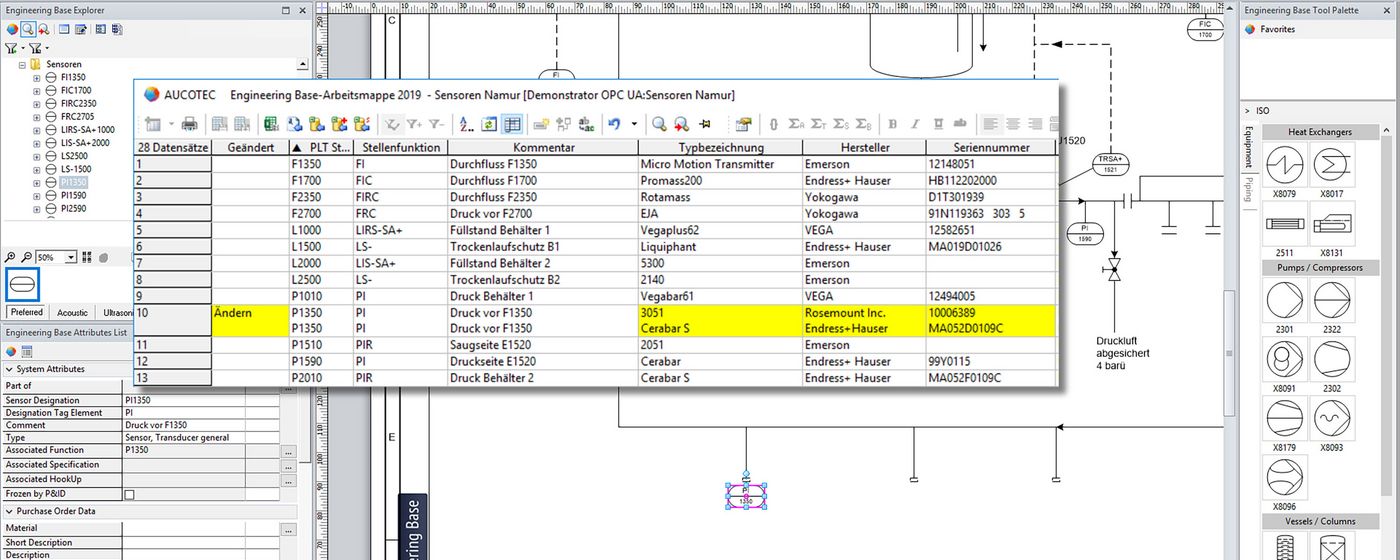Select heat exchanger symbol X8131
This screenshot has height=560, width=1400.
click(1331, 222)
